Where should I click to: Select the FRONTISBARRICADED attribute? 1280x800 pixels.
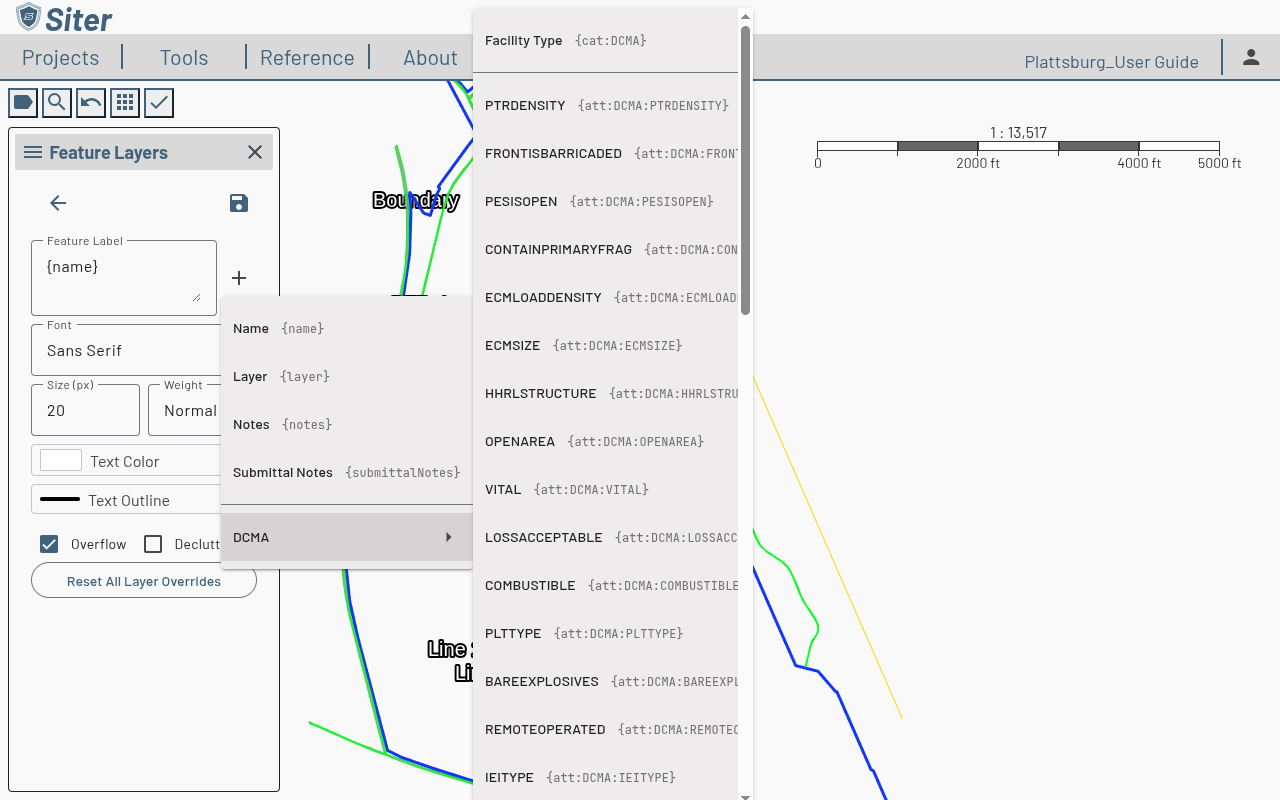[x=605, y=153]
